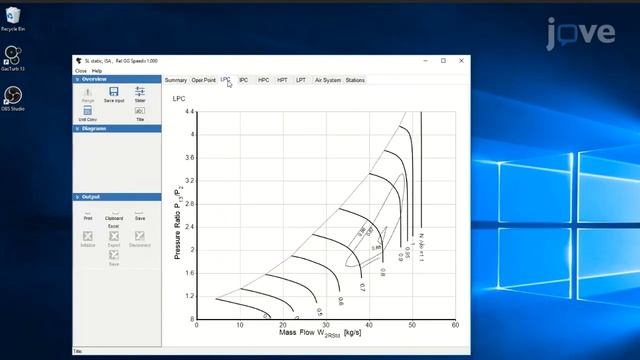Click the window title bar text
The width and height of the screenshot is (640, 360).
(121, 61)
